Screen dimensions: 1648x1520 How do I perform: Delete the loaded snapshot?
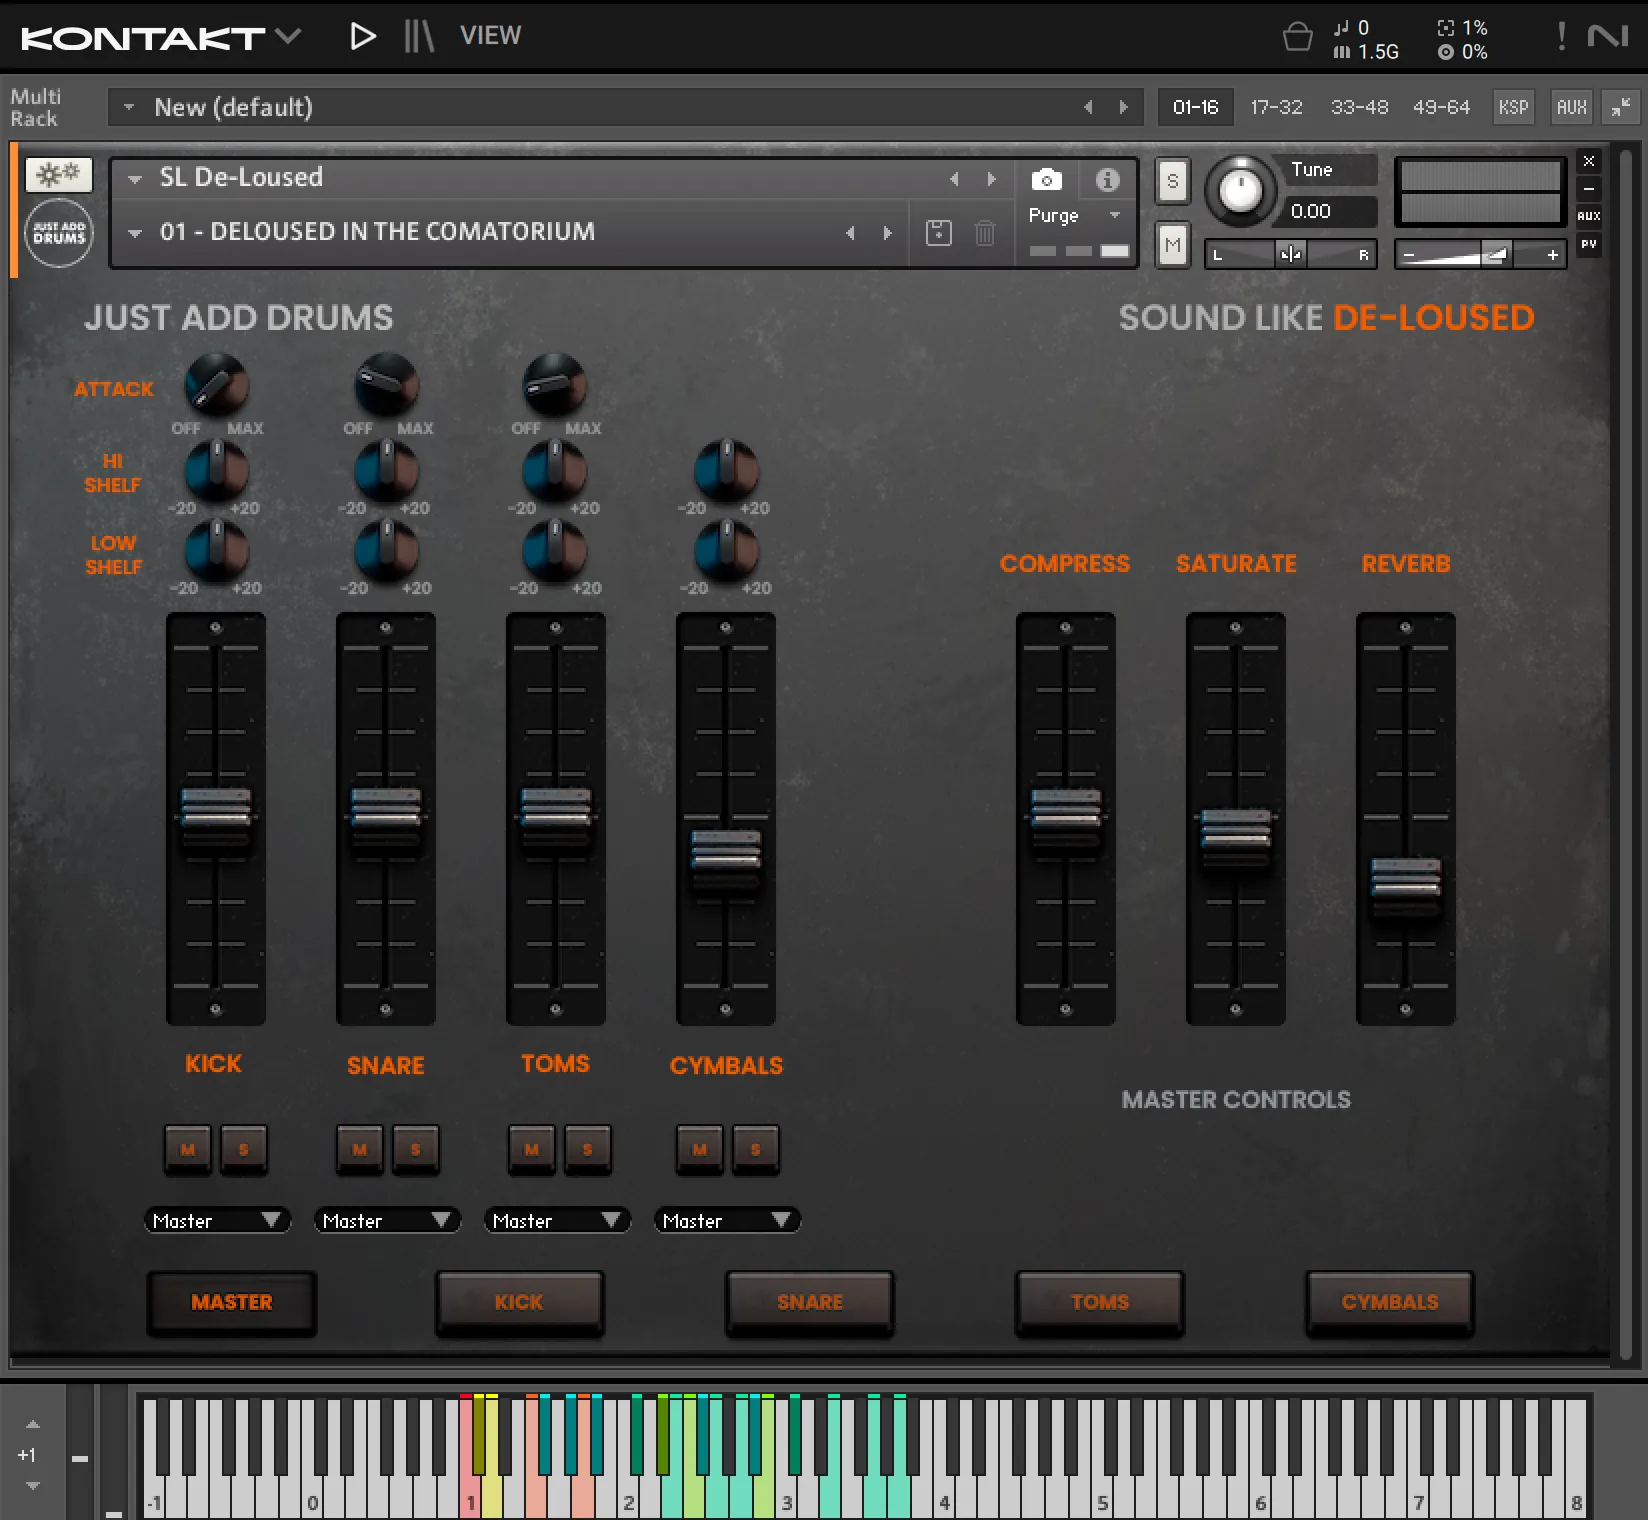tap(985, 232)
